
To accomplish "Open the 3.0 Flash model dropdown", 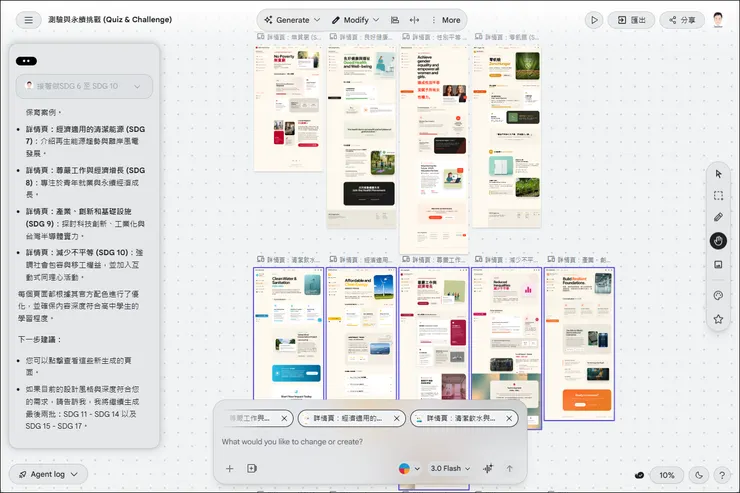I will tap(450, 468).
